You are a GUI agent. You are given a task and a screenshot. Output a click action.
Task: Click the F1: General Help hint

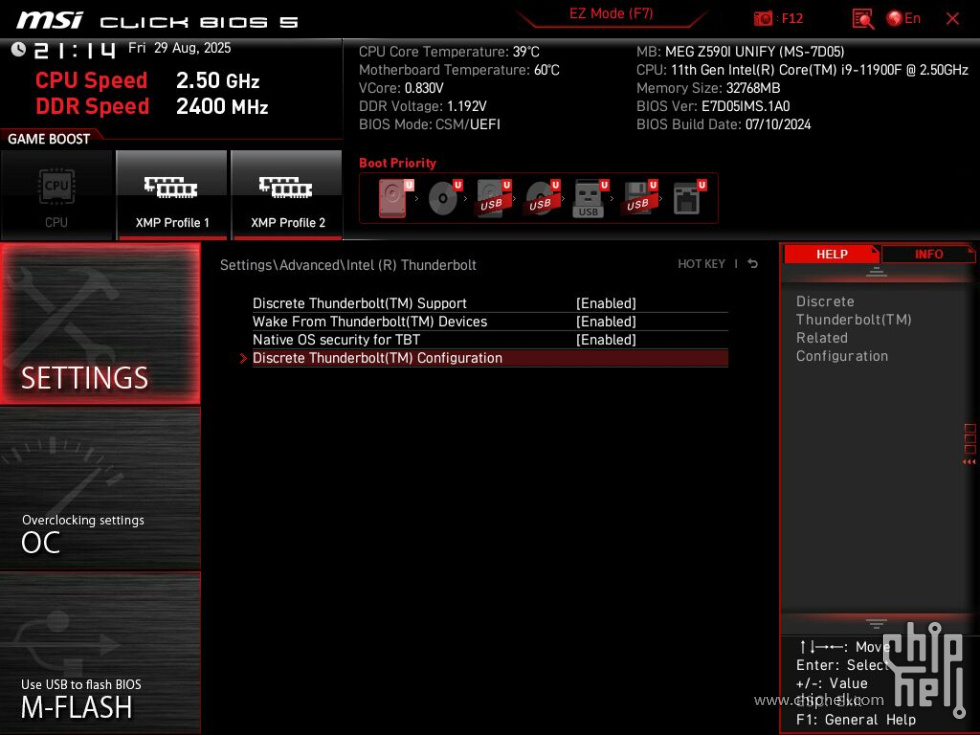(x=856, y=720)
